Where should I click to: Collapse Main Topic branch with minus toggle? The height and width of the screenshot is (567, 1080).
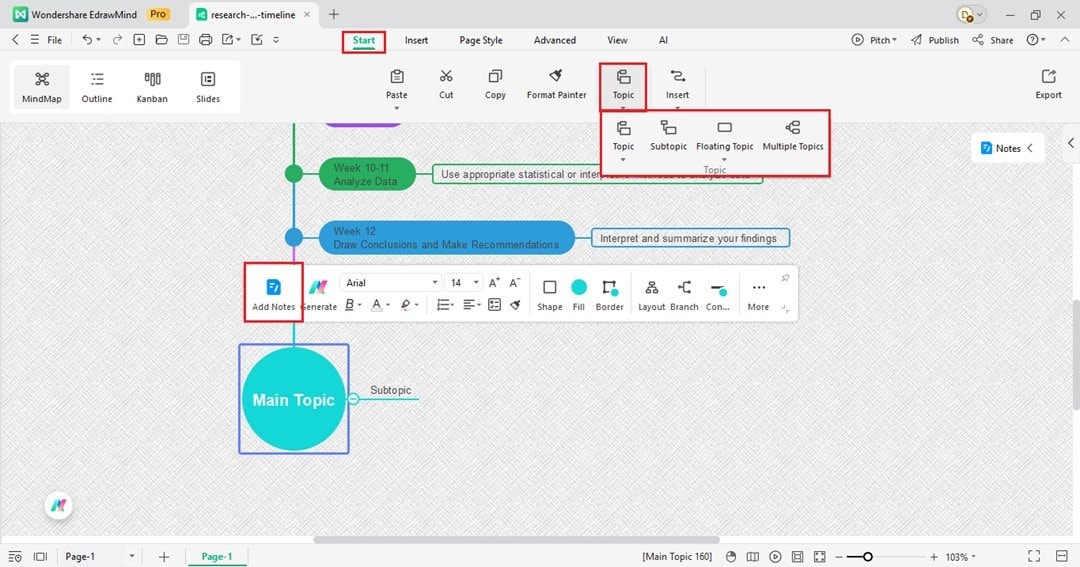pos(353,399)
